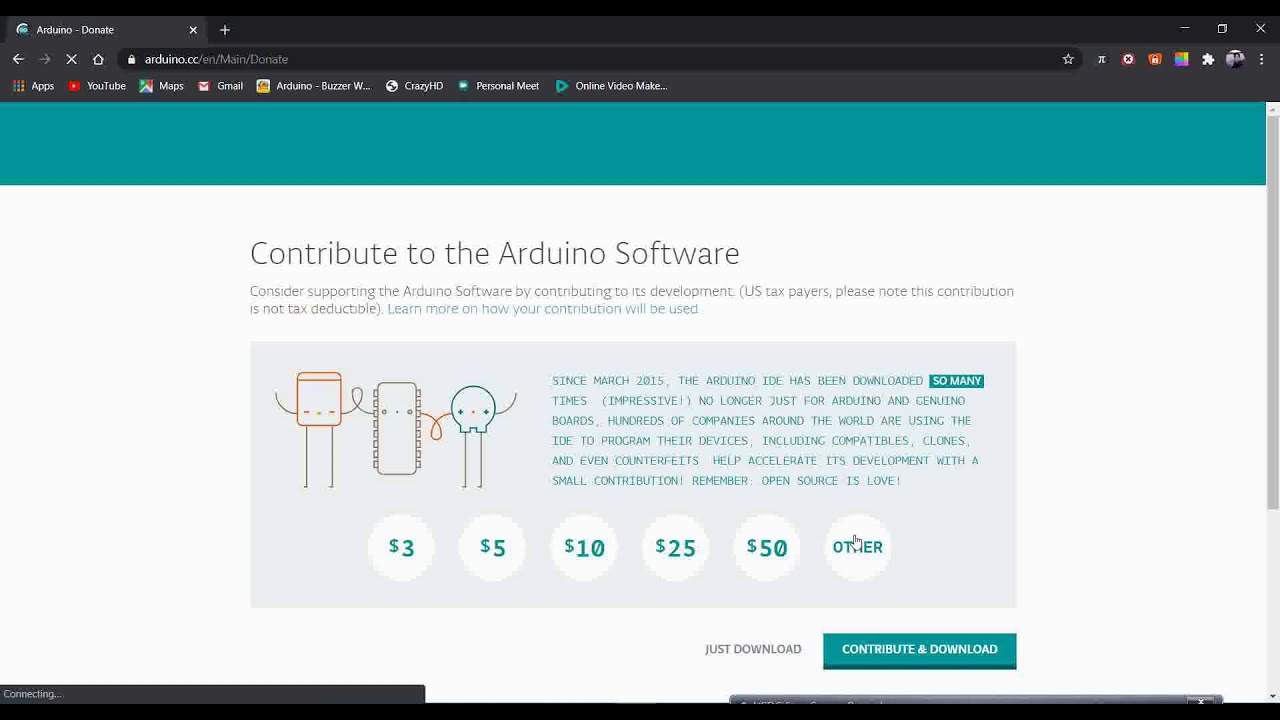Select the Arduino - Donate tab
This screenshot has width=1280, height=720.
pos(107,30)
